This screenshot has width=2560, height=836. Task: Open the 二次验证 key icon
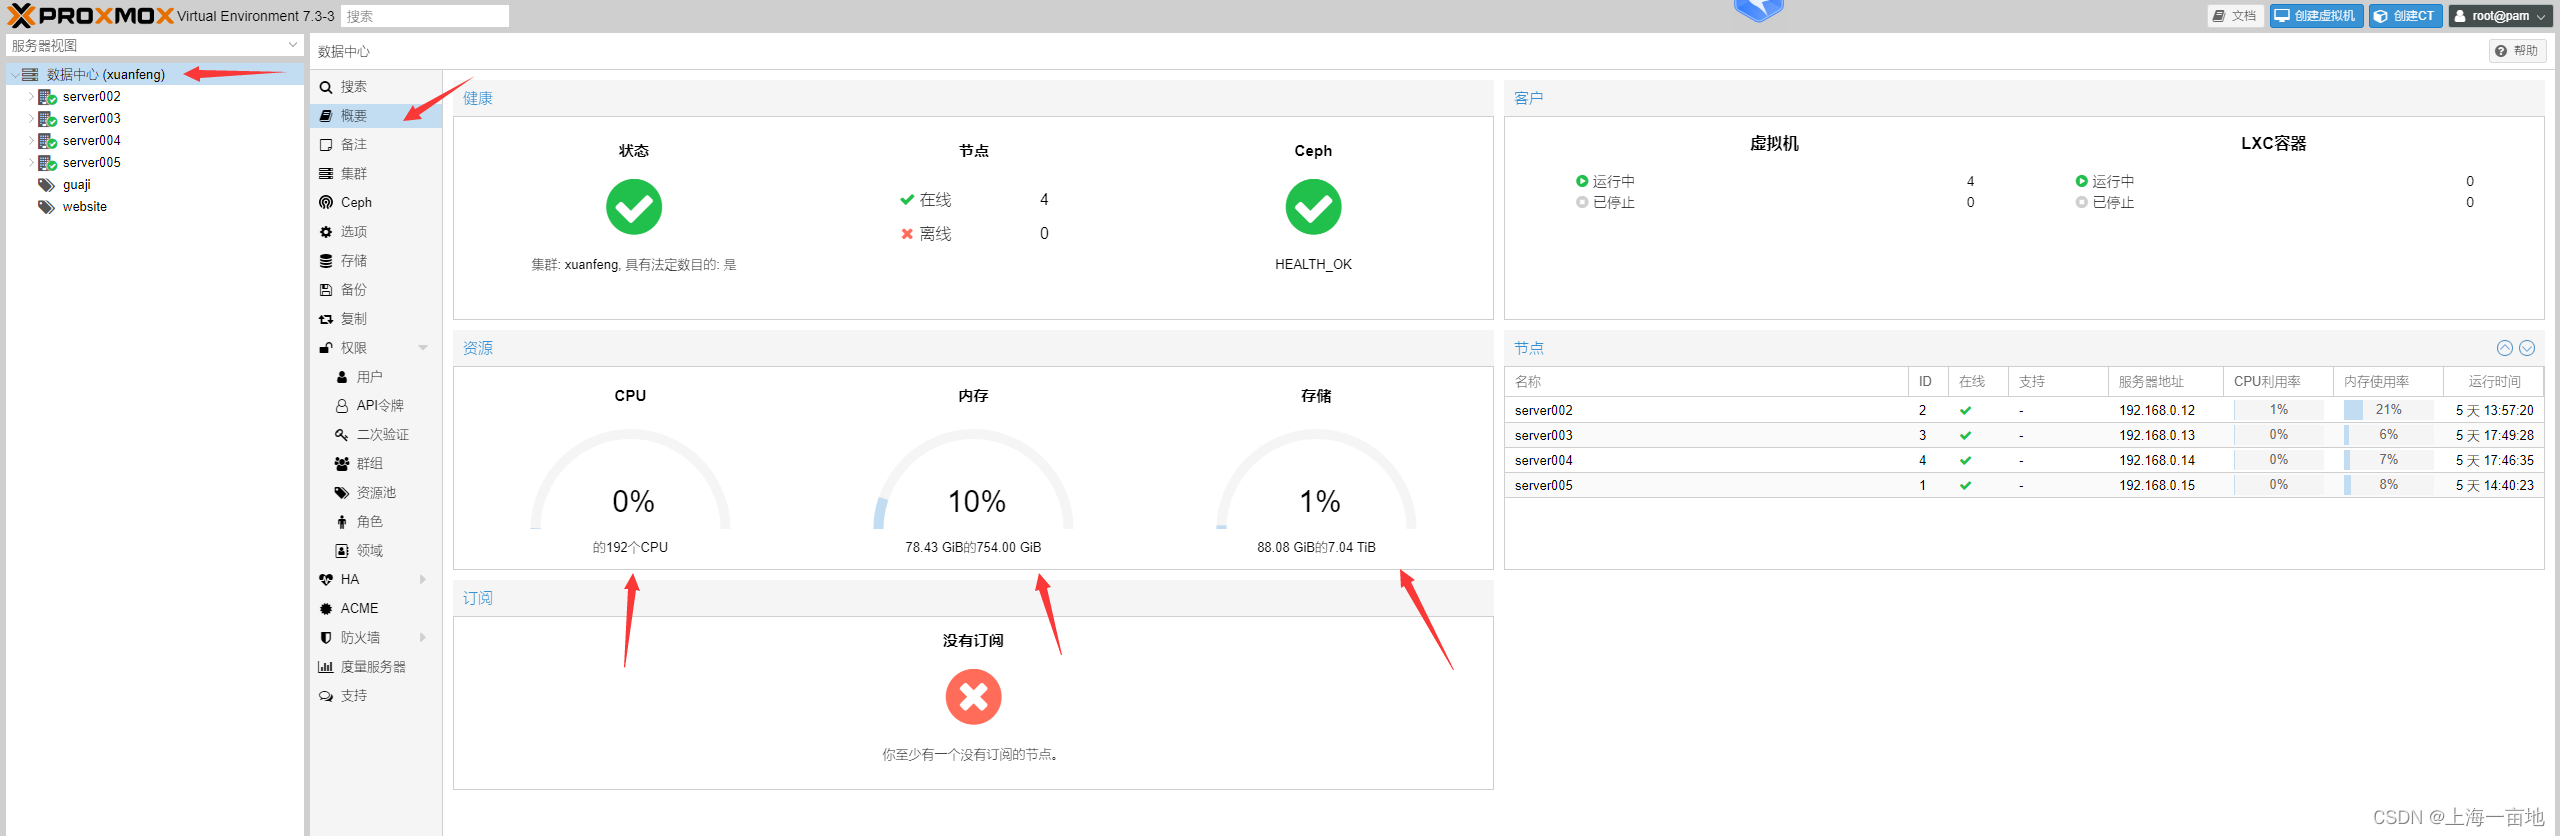pos(342,435)
